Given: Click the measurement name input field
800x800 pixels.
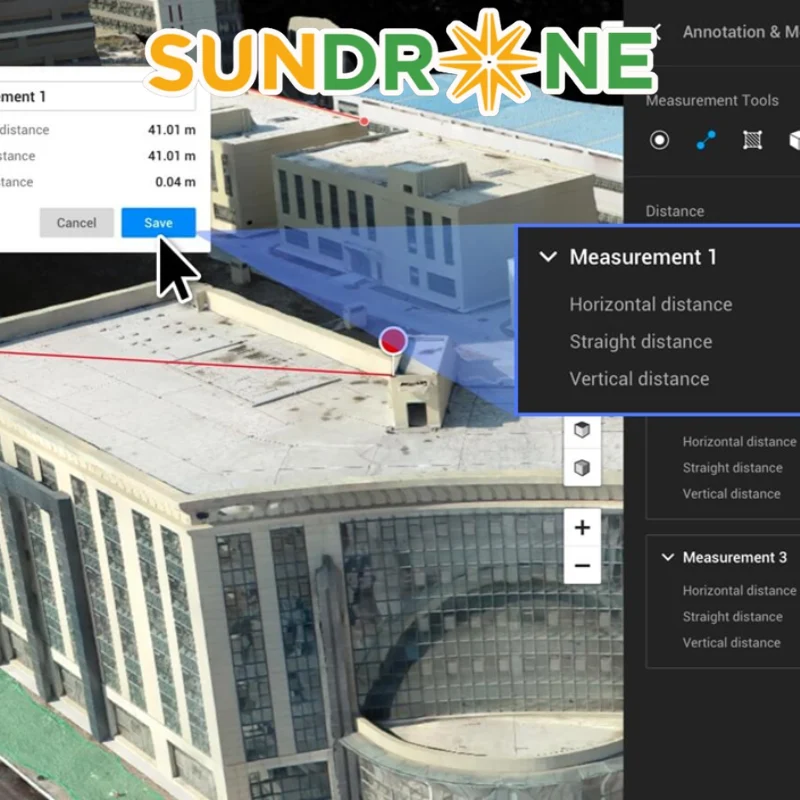Looking at the screenshot, I should (97, 96).
